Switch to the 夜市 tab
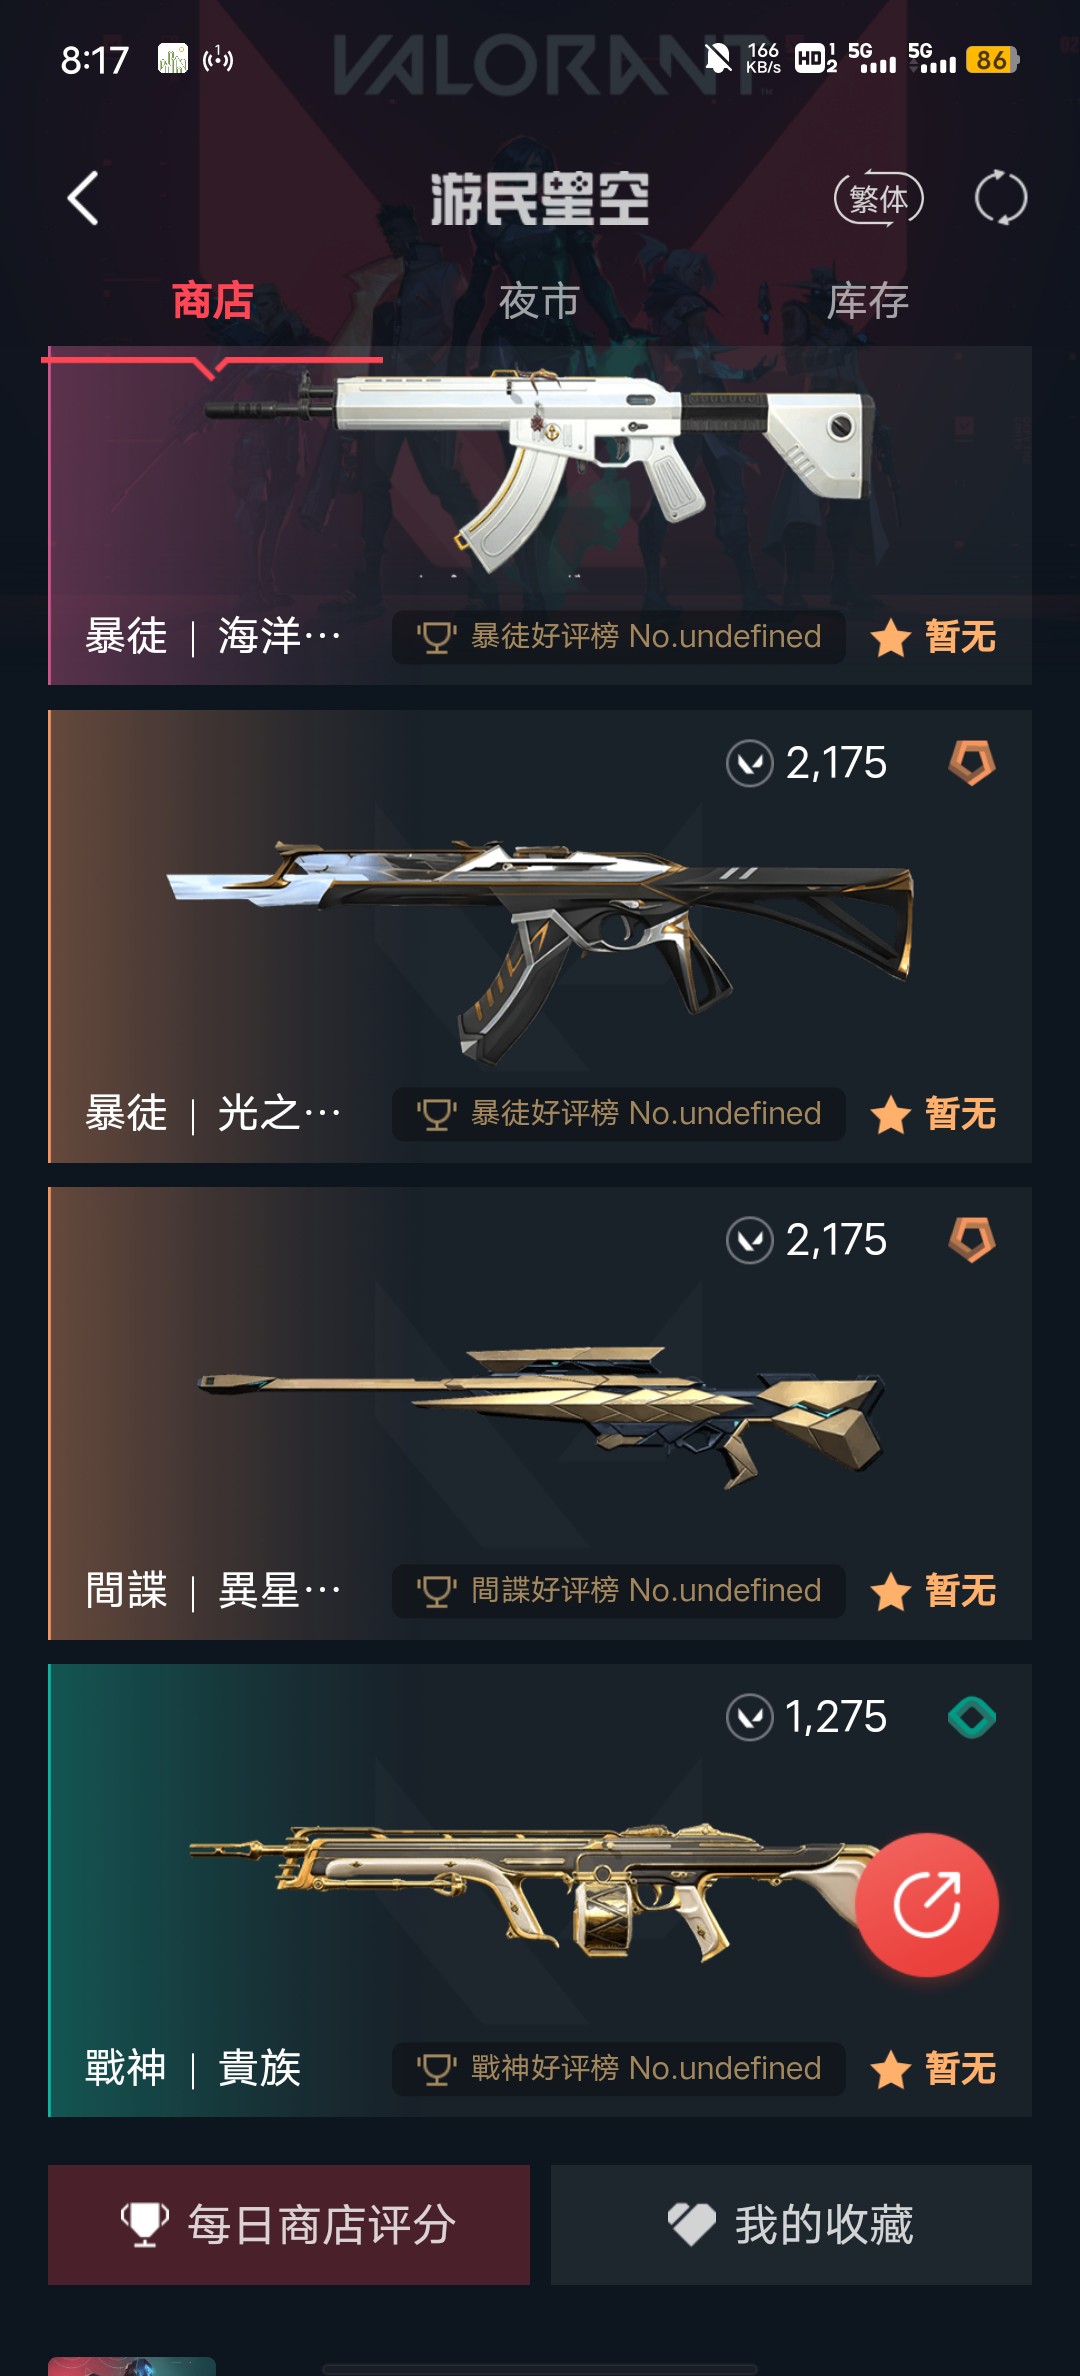This screenshot has width=1080, height=2376. pos(539,301)
